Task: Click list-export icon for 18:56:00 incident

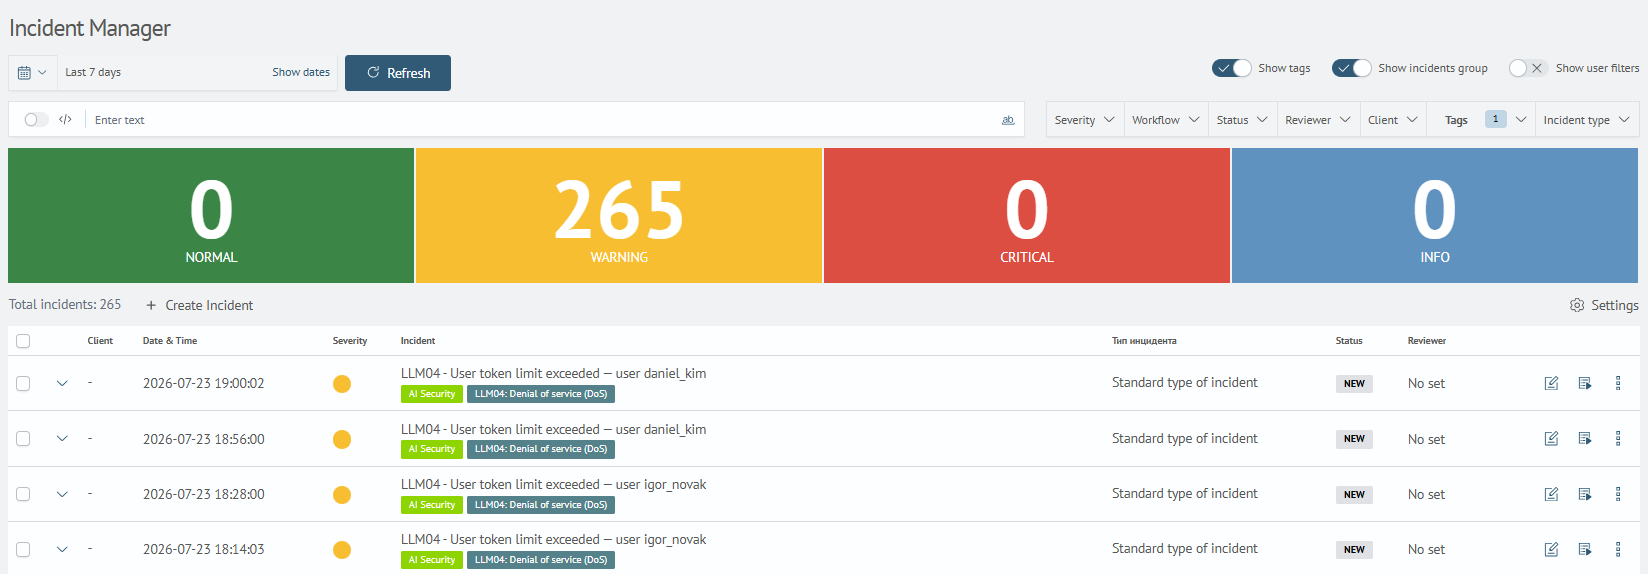Action: point(1585,438)
